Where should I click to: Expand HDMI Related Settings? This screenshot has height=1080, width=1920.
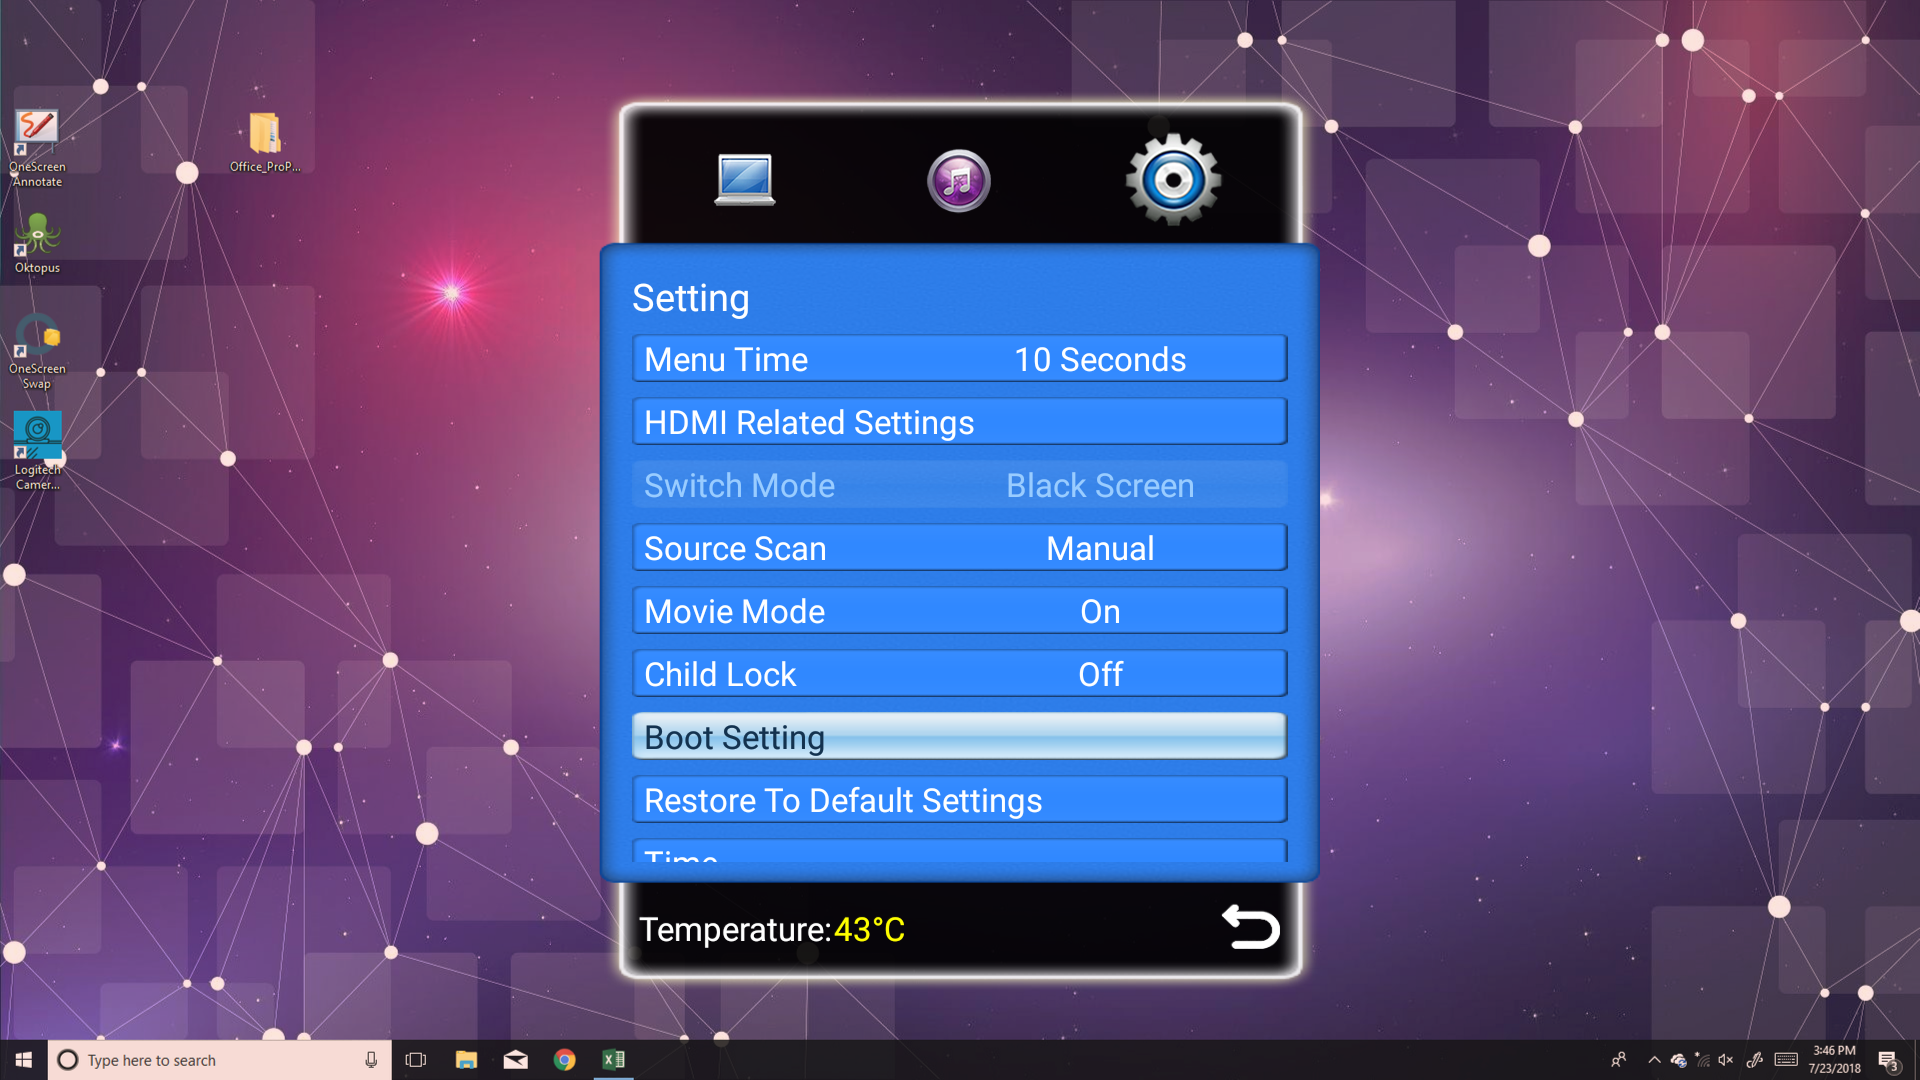point(959,422)
